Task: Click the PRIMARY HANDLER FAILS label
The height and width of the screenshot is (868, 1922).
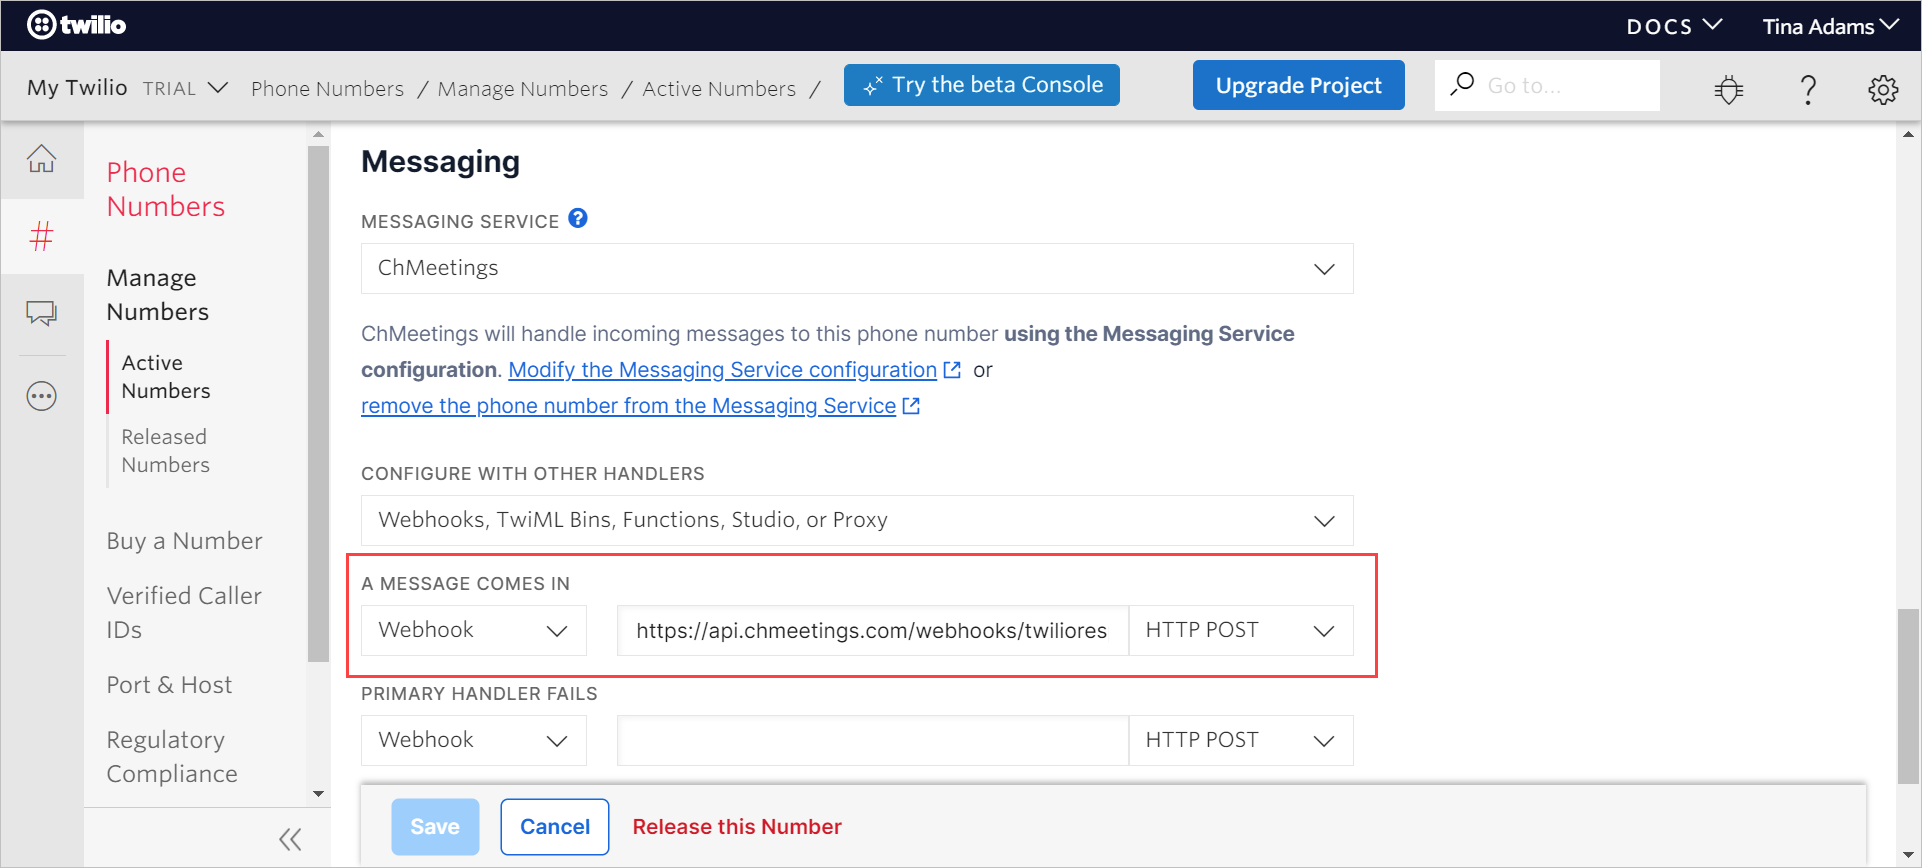Action: point(479,694)
